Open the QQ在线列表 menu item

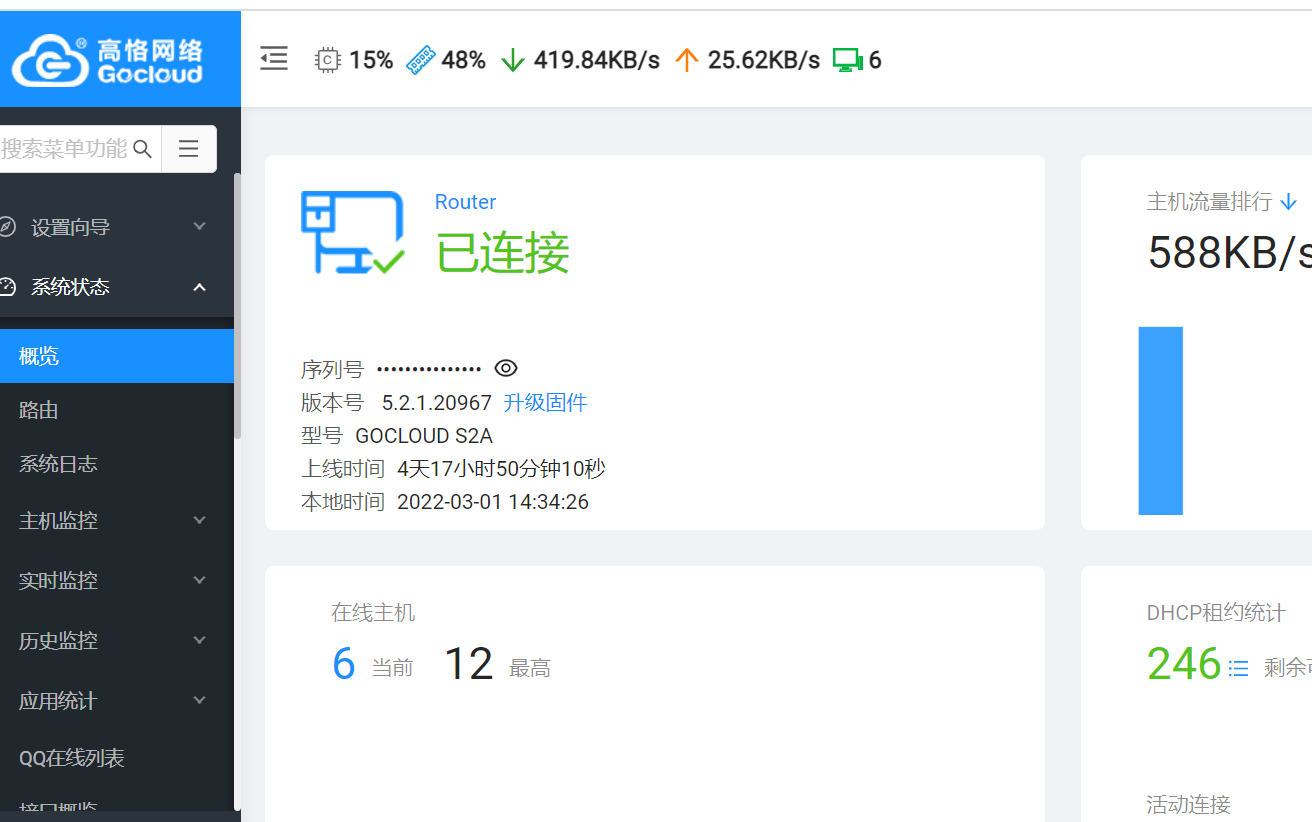(117, 758)
